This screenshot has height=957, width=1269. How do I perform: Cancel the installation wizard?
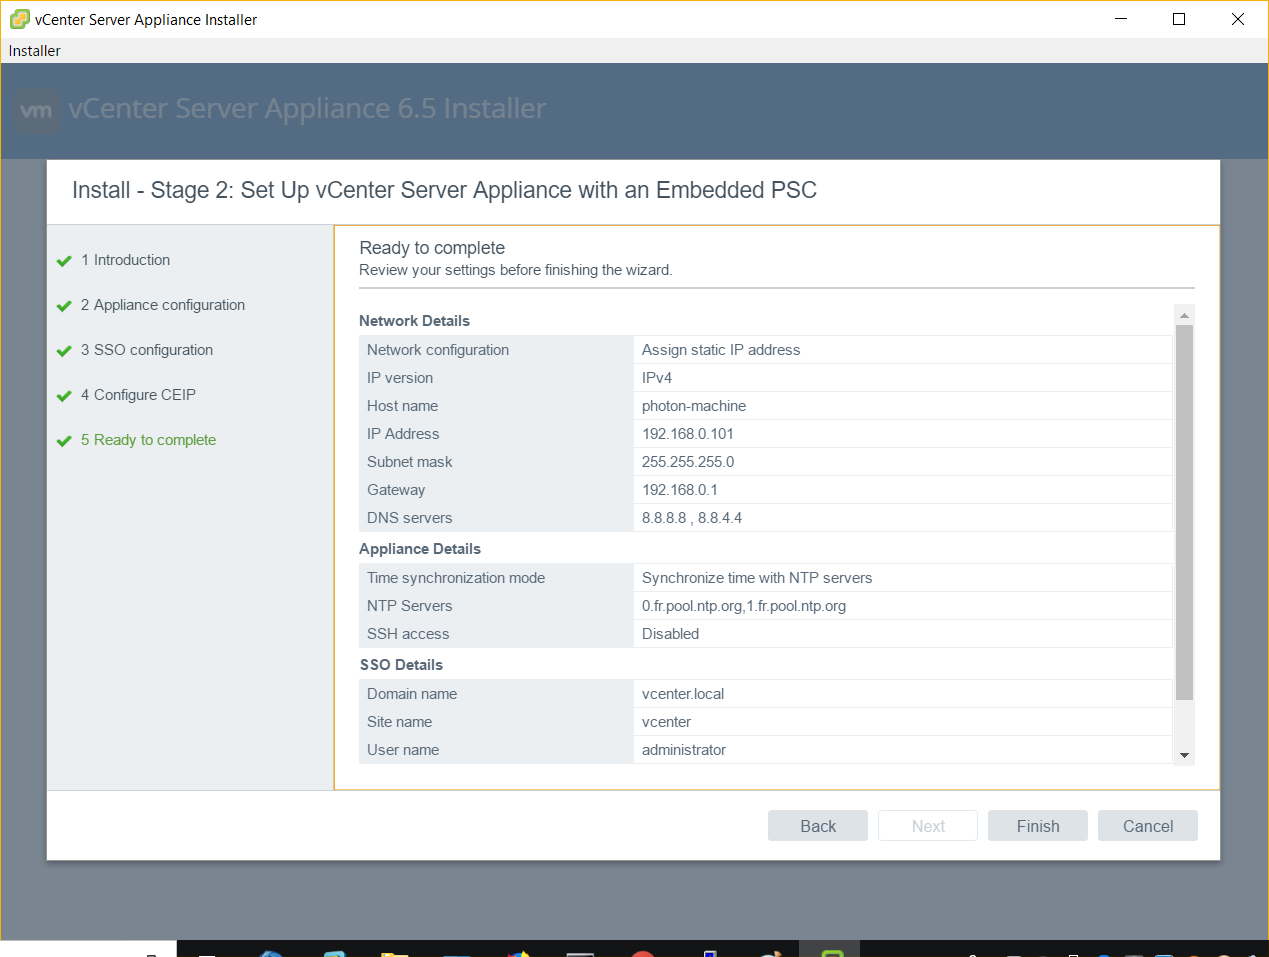coord(1148,826)
